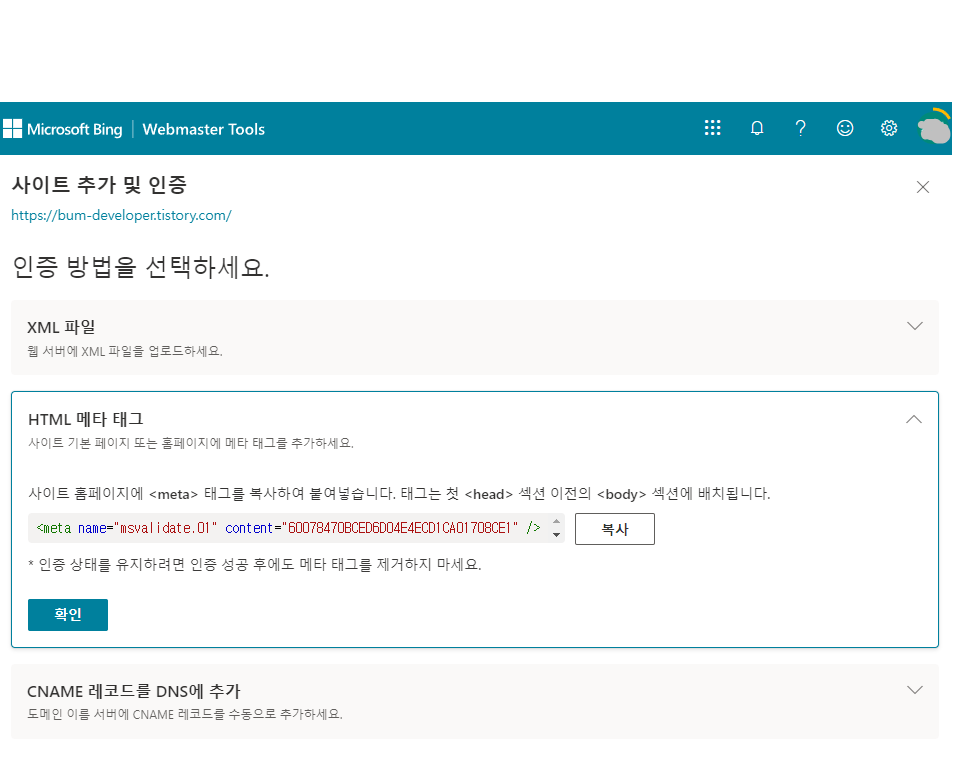Expand the XML 파일 section chevron
The width and height of the screenshot is (956, 766).
coord(915,326)
